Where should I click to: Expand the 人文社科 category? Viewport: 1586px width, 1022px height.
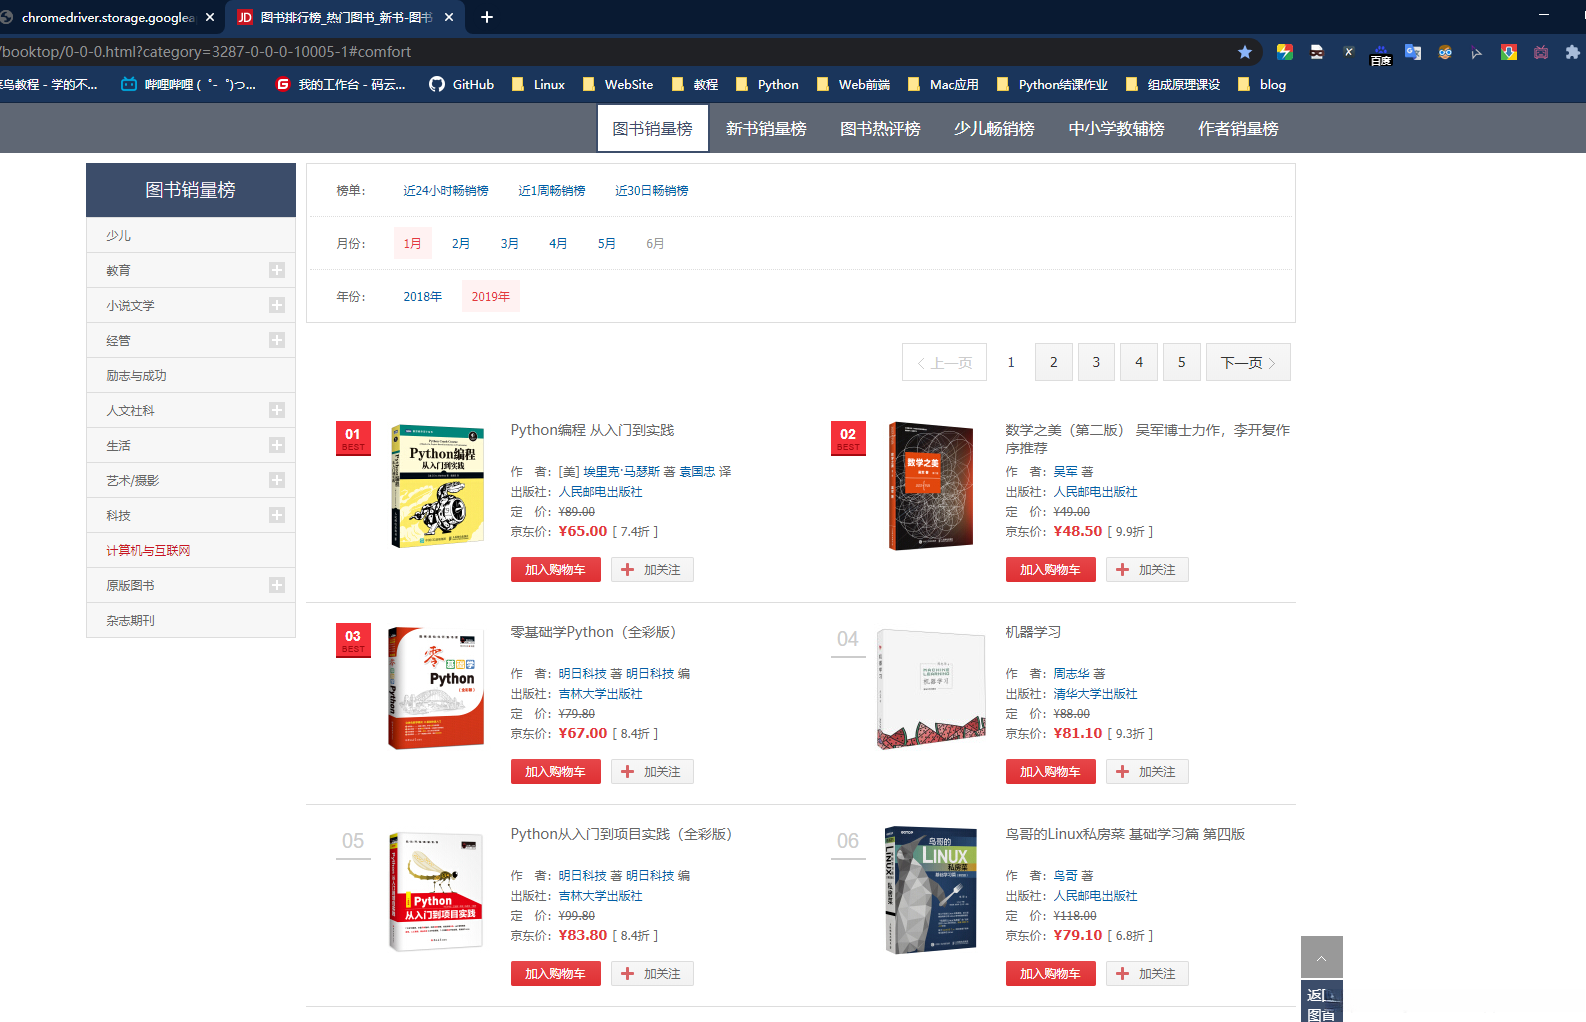(277, 410)
